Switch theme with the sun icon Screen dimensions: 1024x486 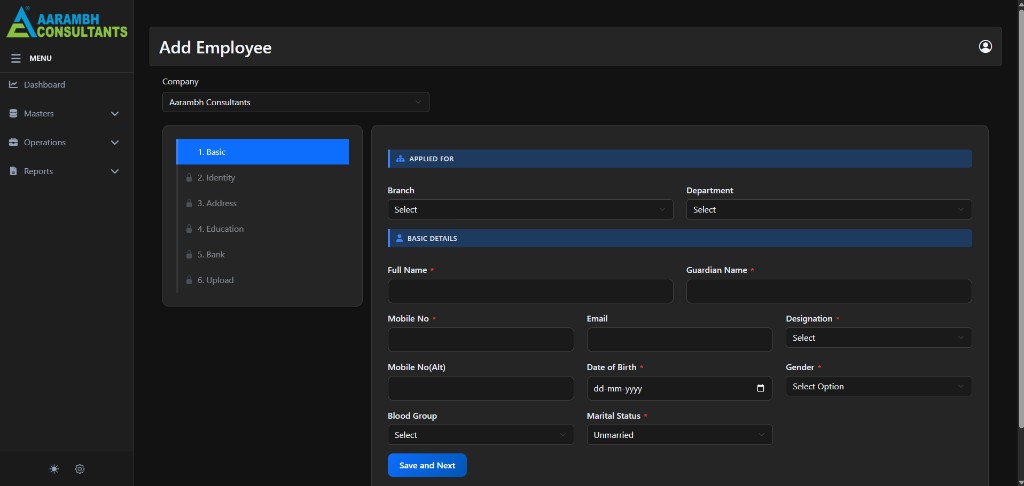pos(54,469)
